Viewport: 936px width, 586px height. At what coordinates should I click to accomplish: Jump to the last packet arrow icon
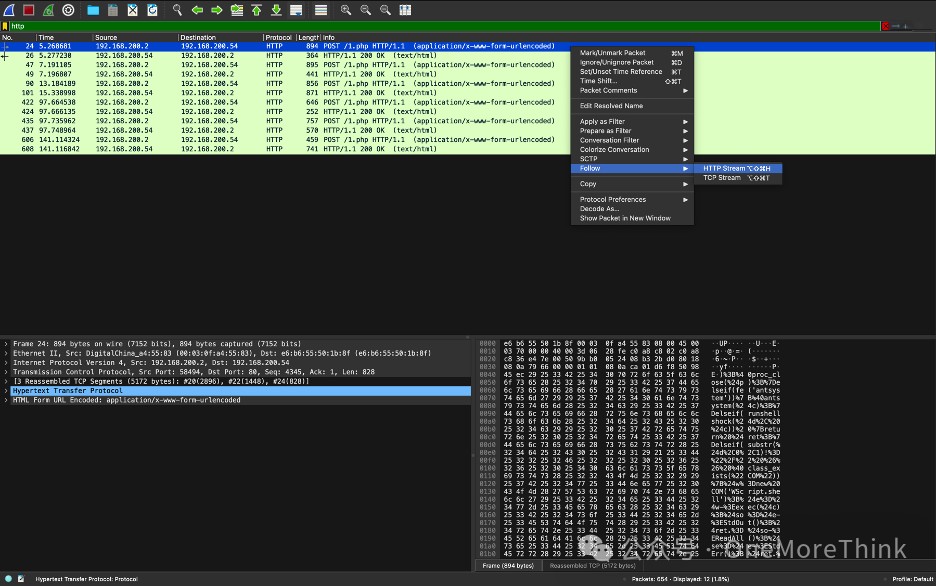pos(276,10)
